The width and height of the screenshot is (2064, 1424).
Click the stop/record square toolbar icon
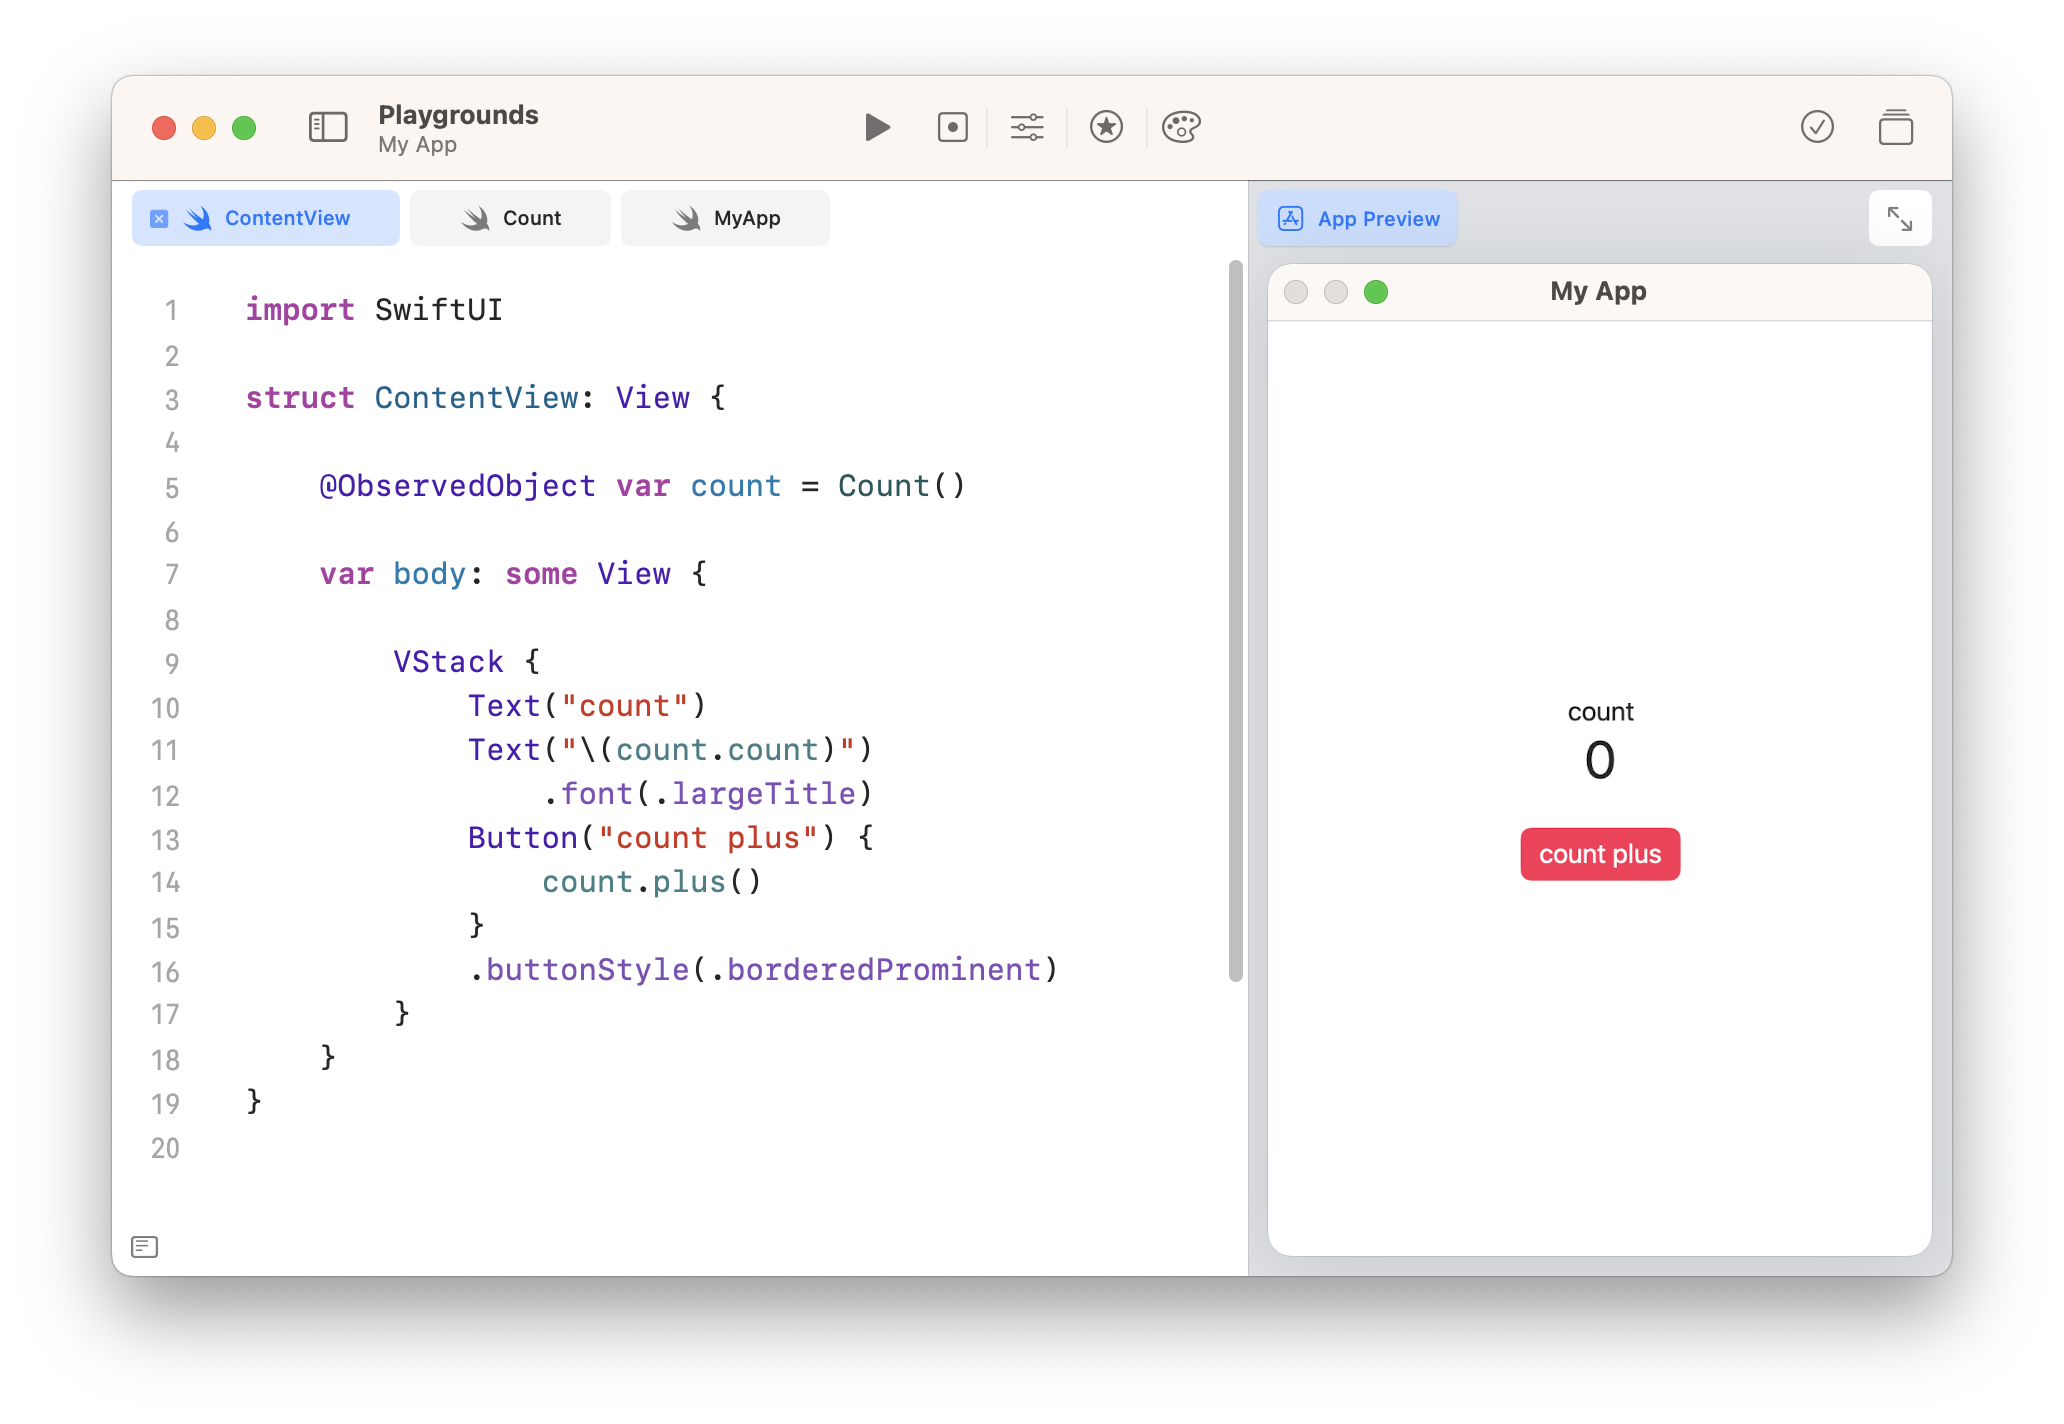coord(952,127)
